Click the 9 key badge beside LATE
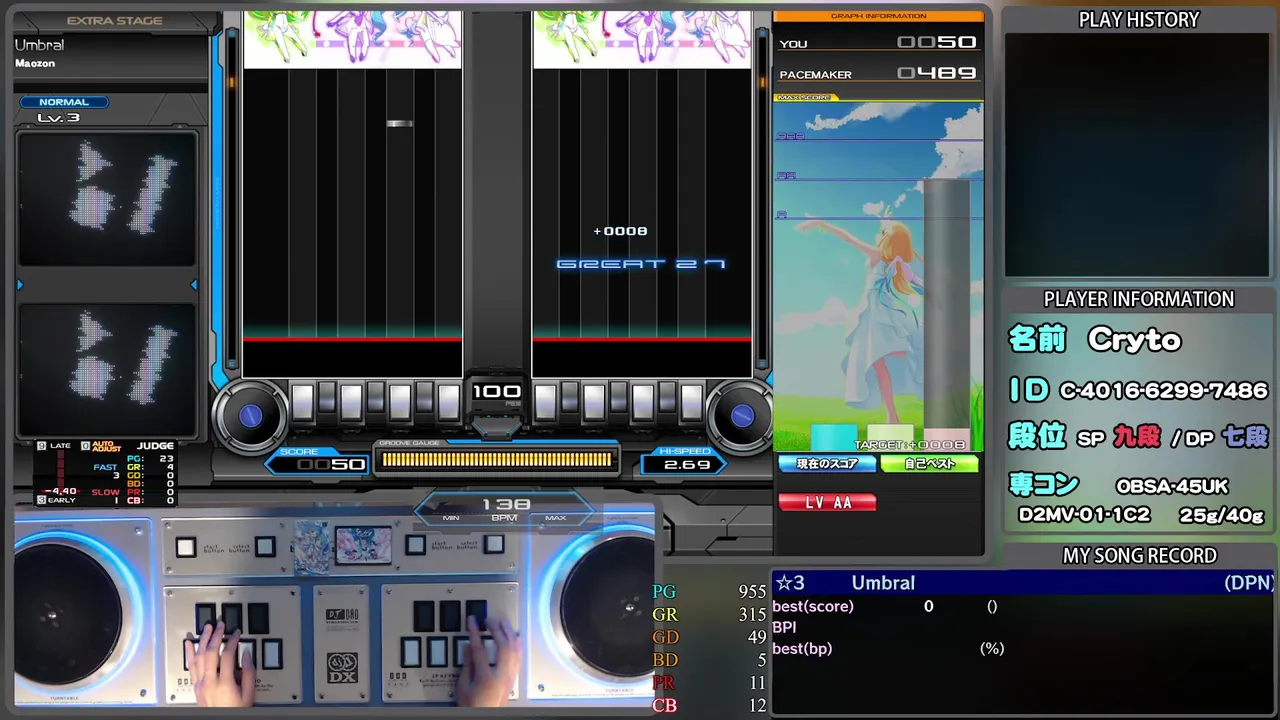Image resolution: width=1280 pixels, height=720 pixels. point(41,446)
